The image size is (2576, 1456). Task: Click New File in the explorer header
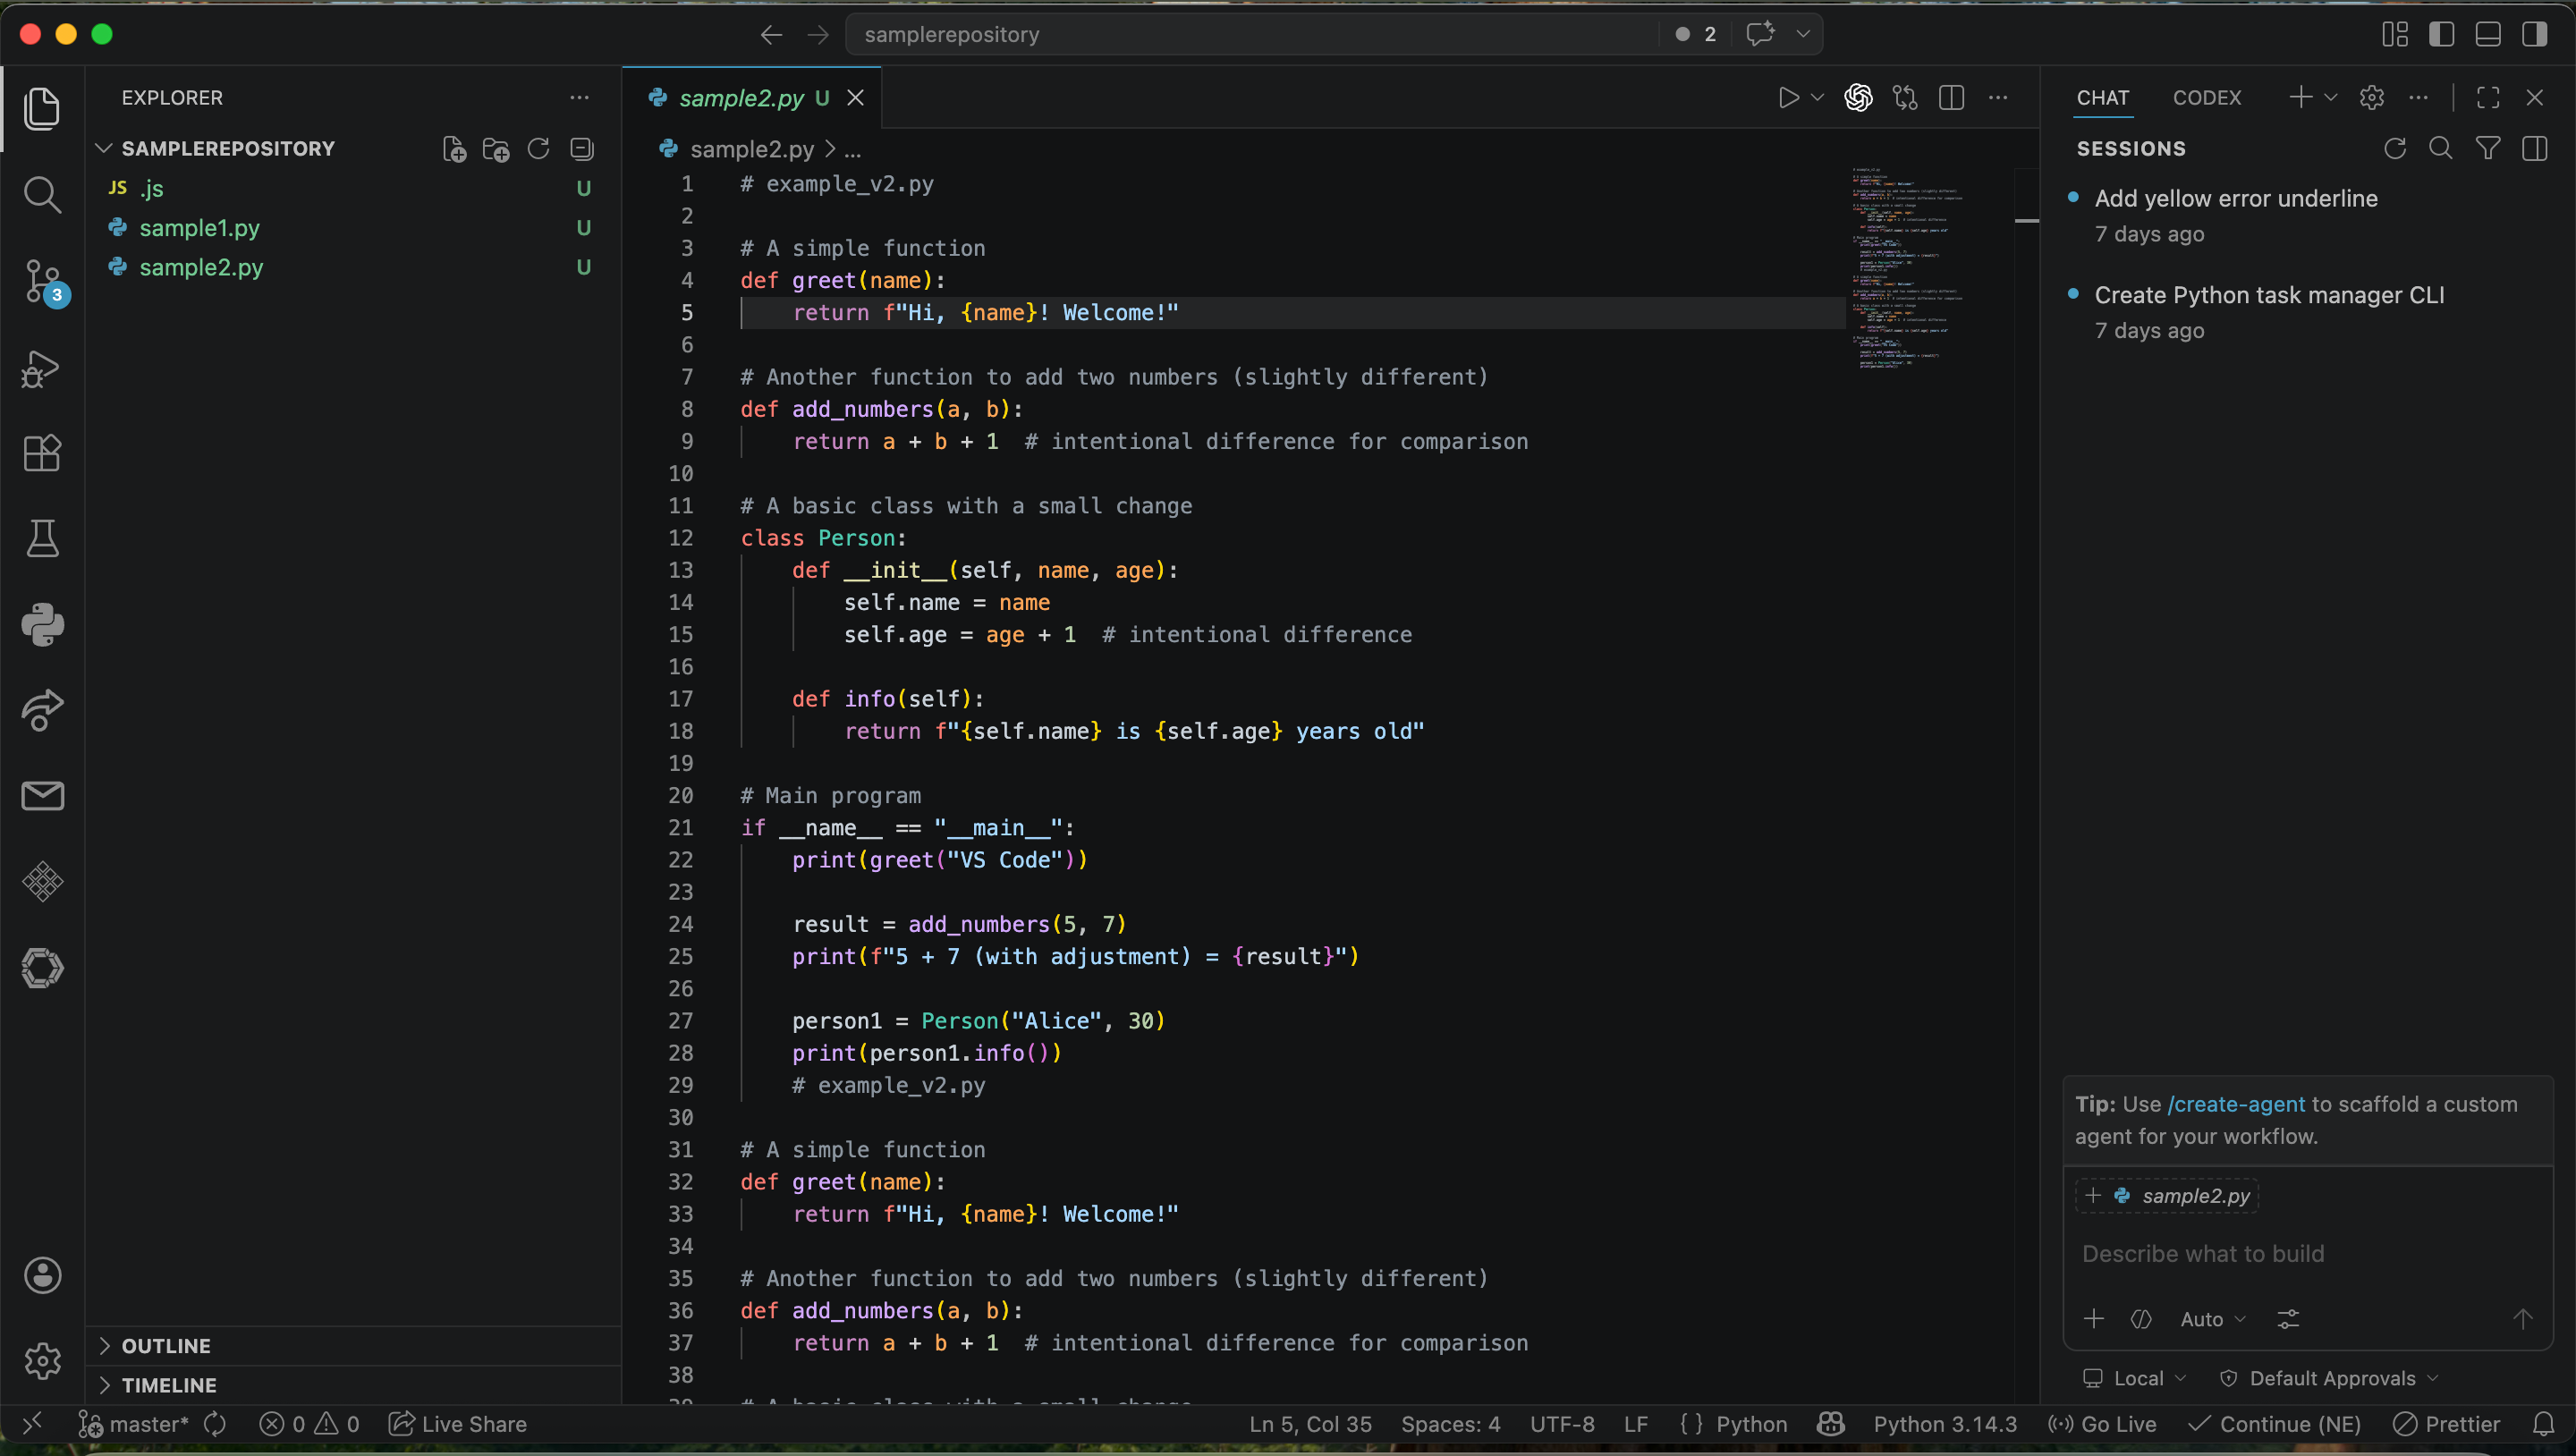point(454,149)
